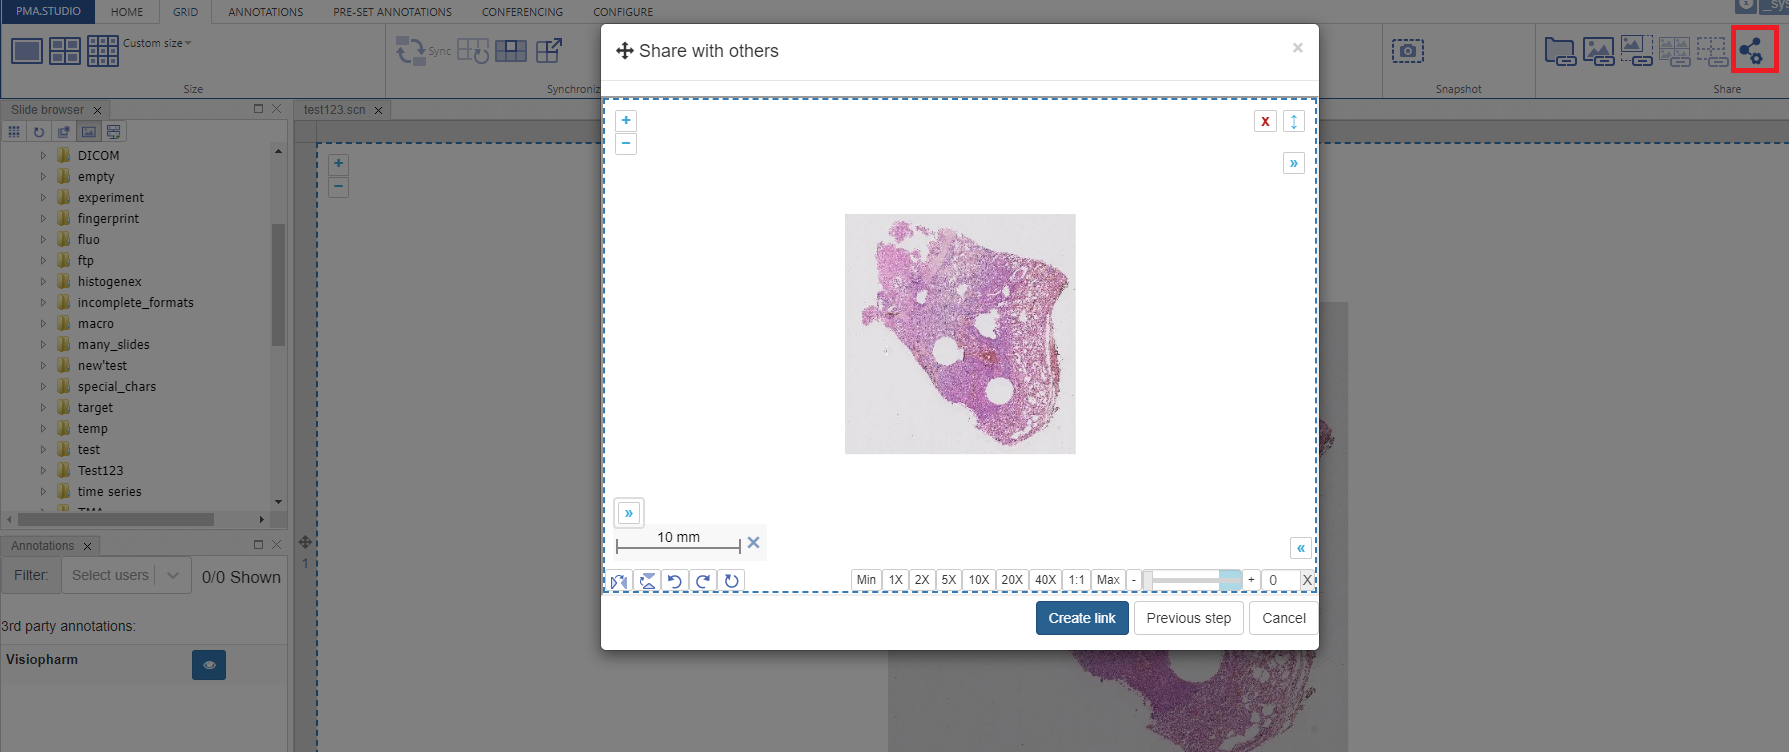This screenshot has height=752, width=1789.
Task: Expand the DICOM folder
Action: tap(43, 156)
